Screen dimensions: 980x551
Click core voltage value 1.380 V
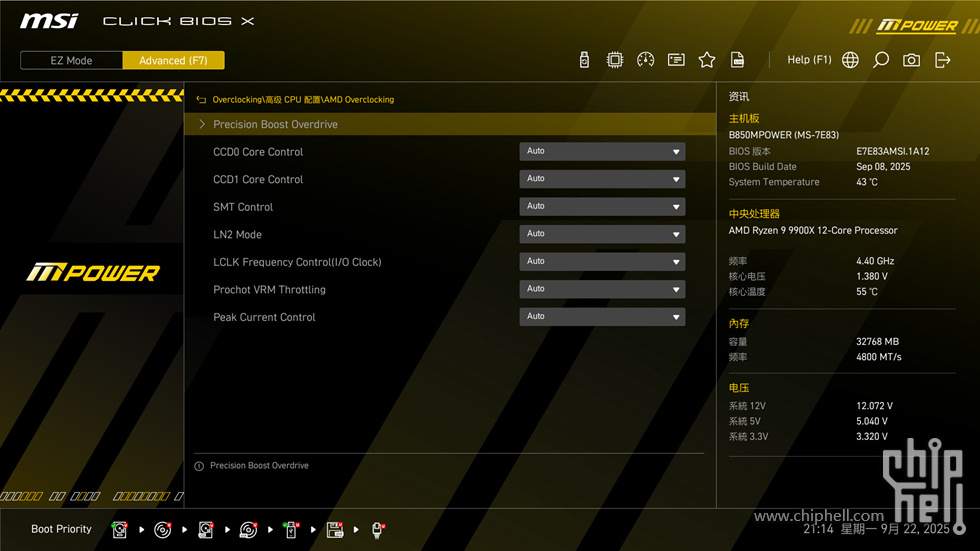click(872, 276)
